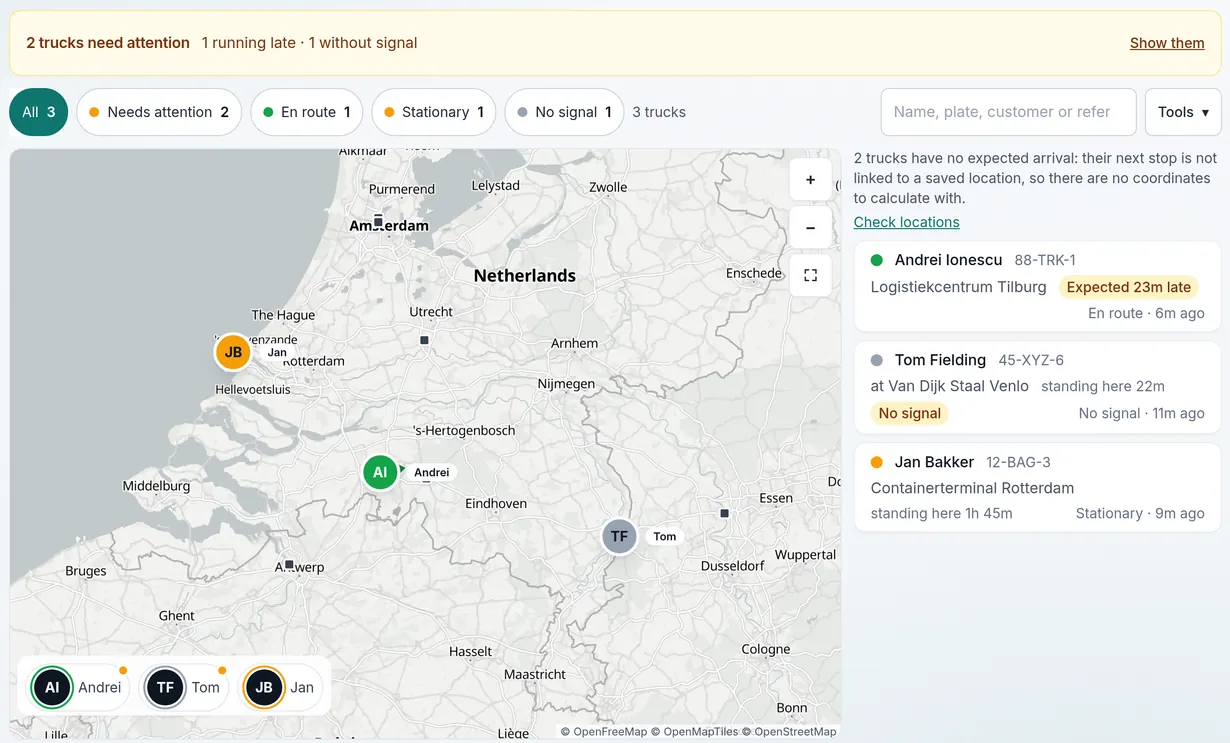Open the map in fullscreen
Screen dimensions: 1230x743
coord(810,275)
